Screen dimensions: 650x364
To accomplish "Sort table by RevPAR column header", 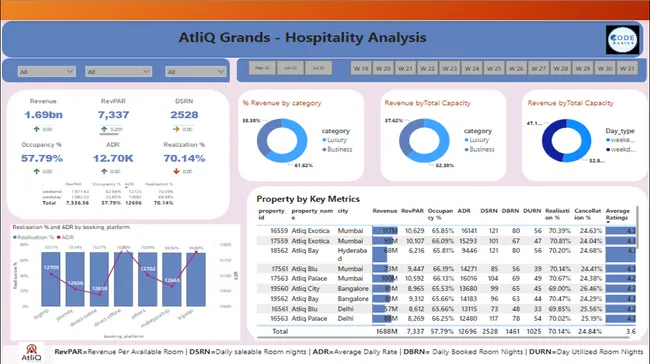I will tap(412, 211).
